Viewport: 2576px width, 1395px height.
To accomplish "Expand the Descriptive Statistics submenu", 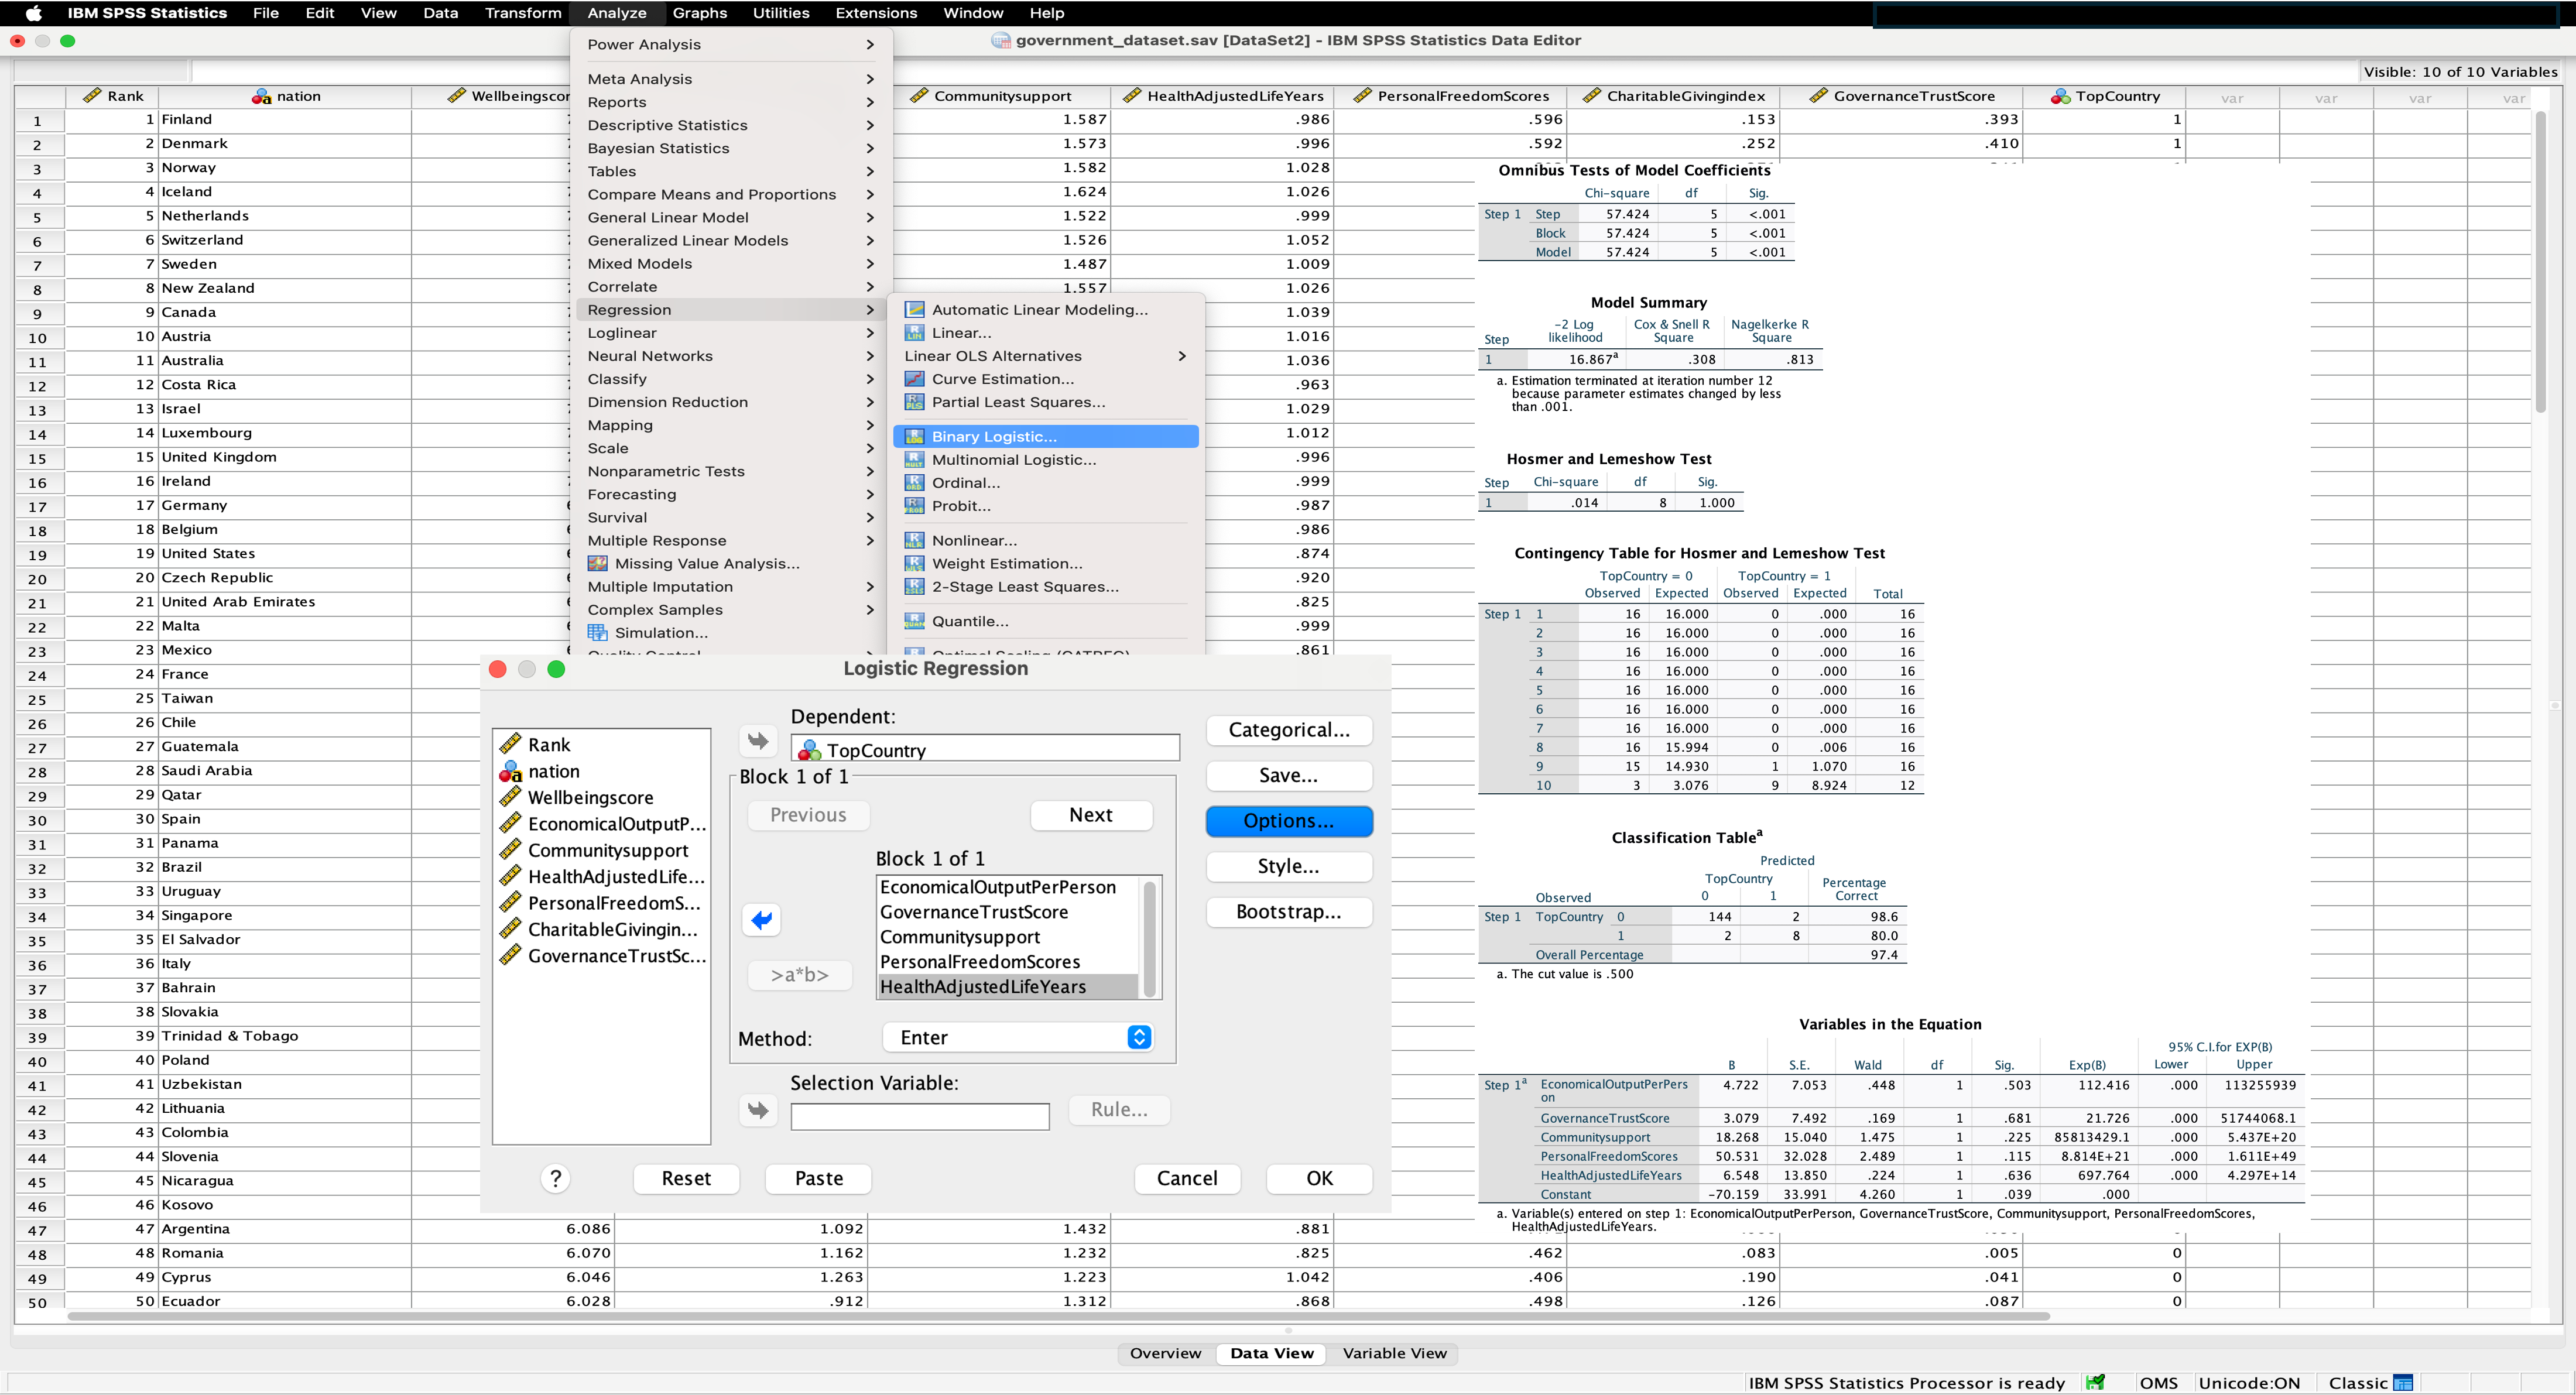I will click(x=730, y=125).
